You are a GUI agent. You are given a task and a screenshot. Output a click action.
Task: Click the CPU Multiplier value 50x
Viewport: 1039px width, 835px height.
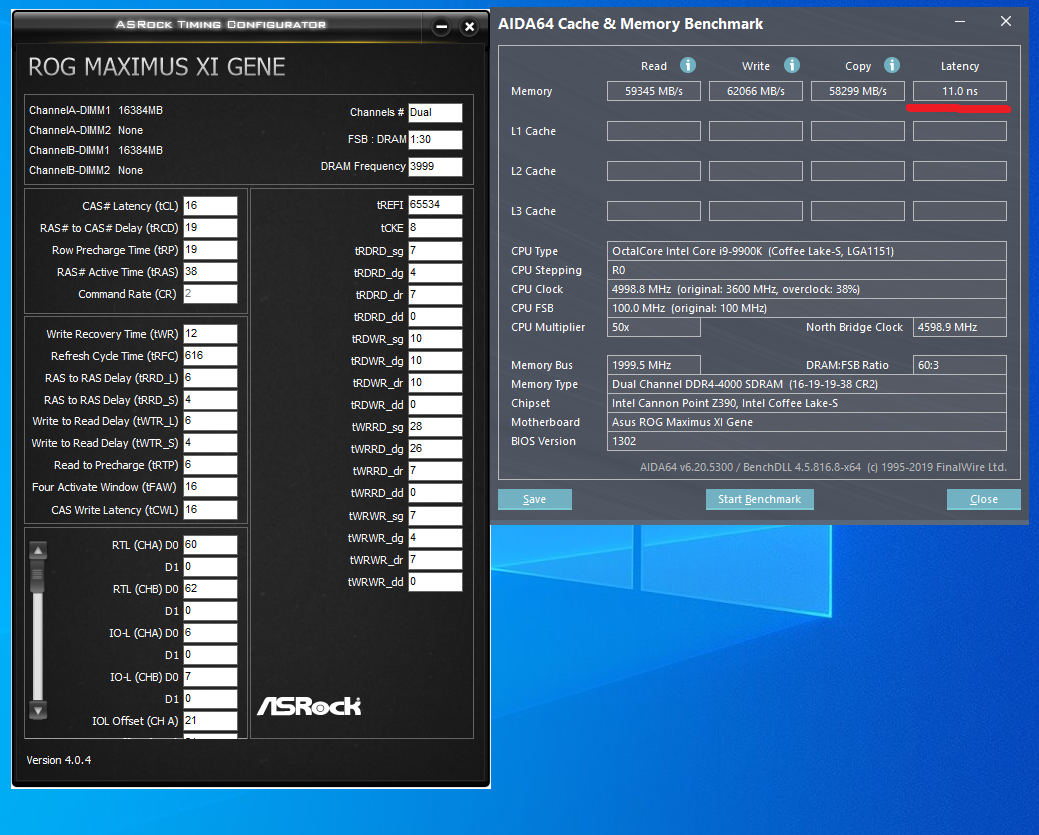click(653, 327)
